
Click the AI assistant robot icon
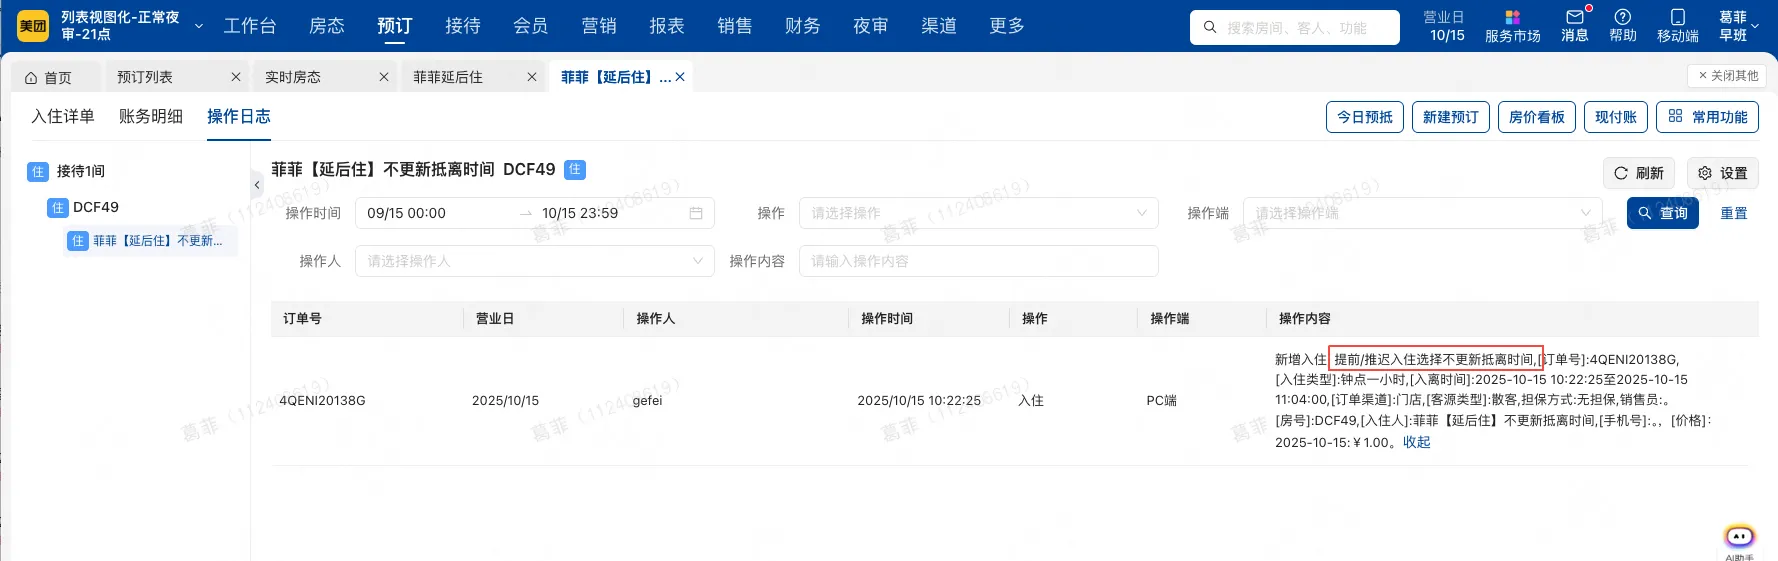pos(1740,538)
